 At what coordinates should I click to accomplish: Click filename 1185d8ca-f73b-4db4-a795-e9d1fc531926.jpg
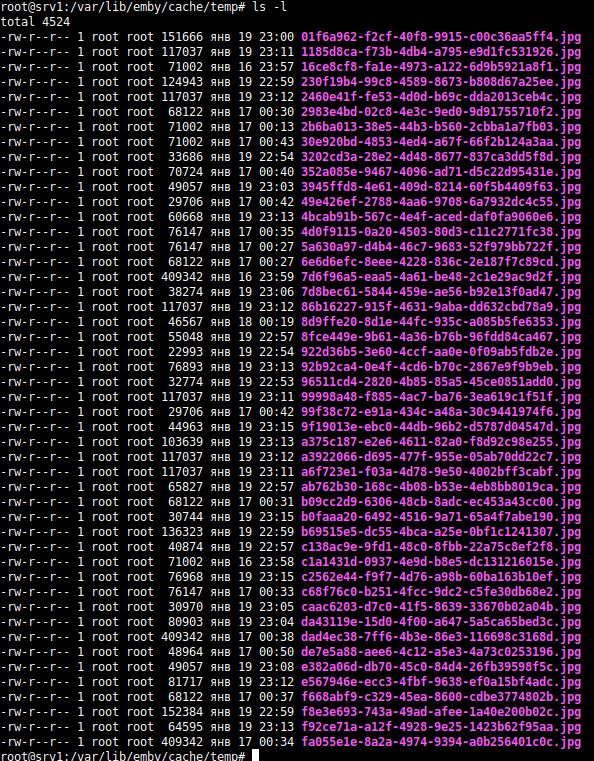click(441, 52)
